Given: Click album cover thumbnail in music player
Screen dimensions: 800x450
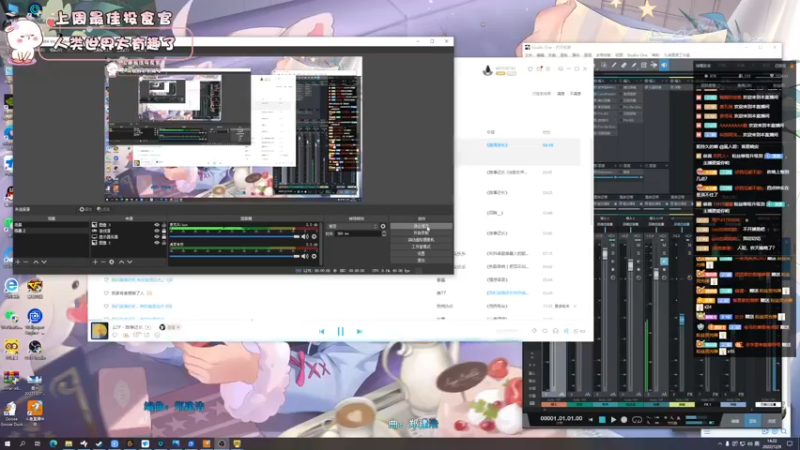Looking at the screenshot, I should tap(99, 331).
